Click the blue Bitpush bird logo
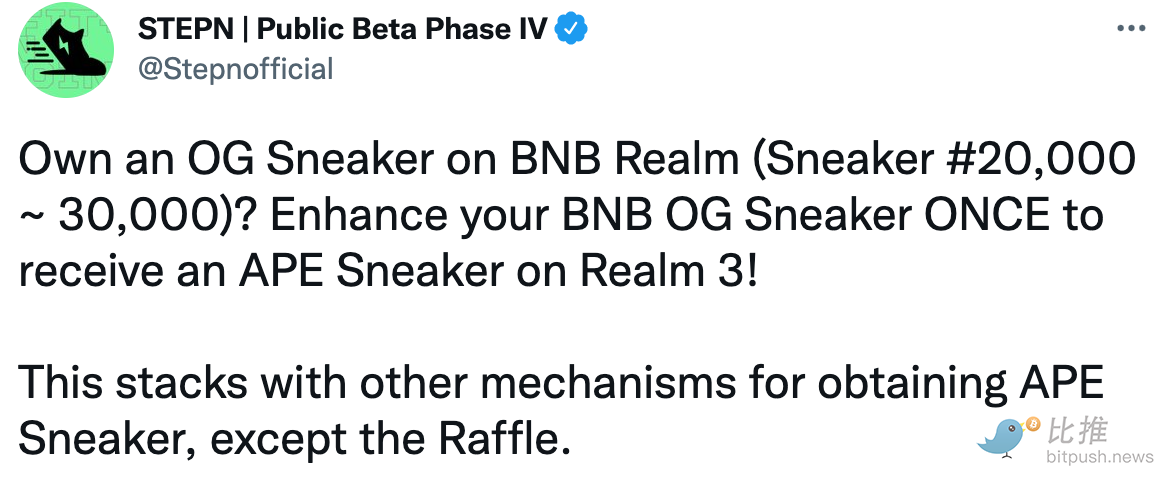The width and height of the screenshot is (1174, 484). pos(1005,436)
